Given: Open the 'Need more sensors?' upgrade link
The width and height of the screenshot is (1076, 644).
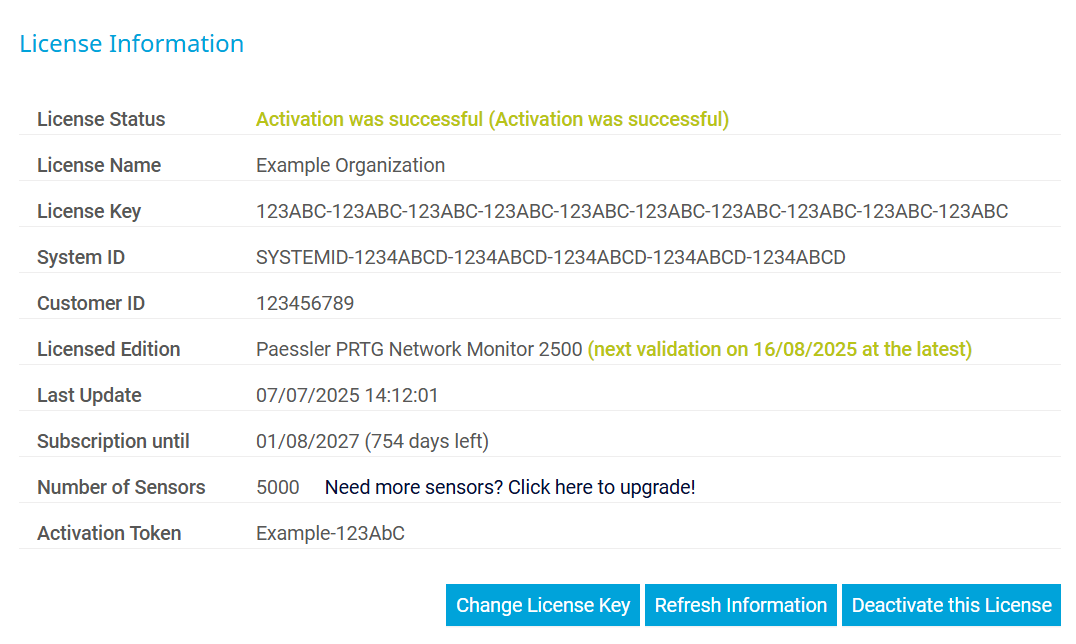Looking at the screenshot, I should (510, 487).
